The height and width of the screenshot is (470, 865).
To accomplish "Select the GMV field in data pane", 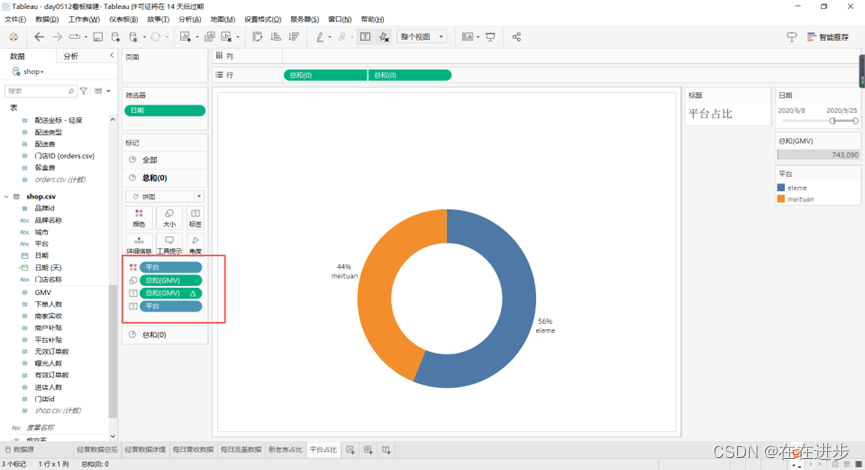I will coord(43,292).
